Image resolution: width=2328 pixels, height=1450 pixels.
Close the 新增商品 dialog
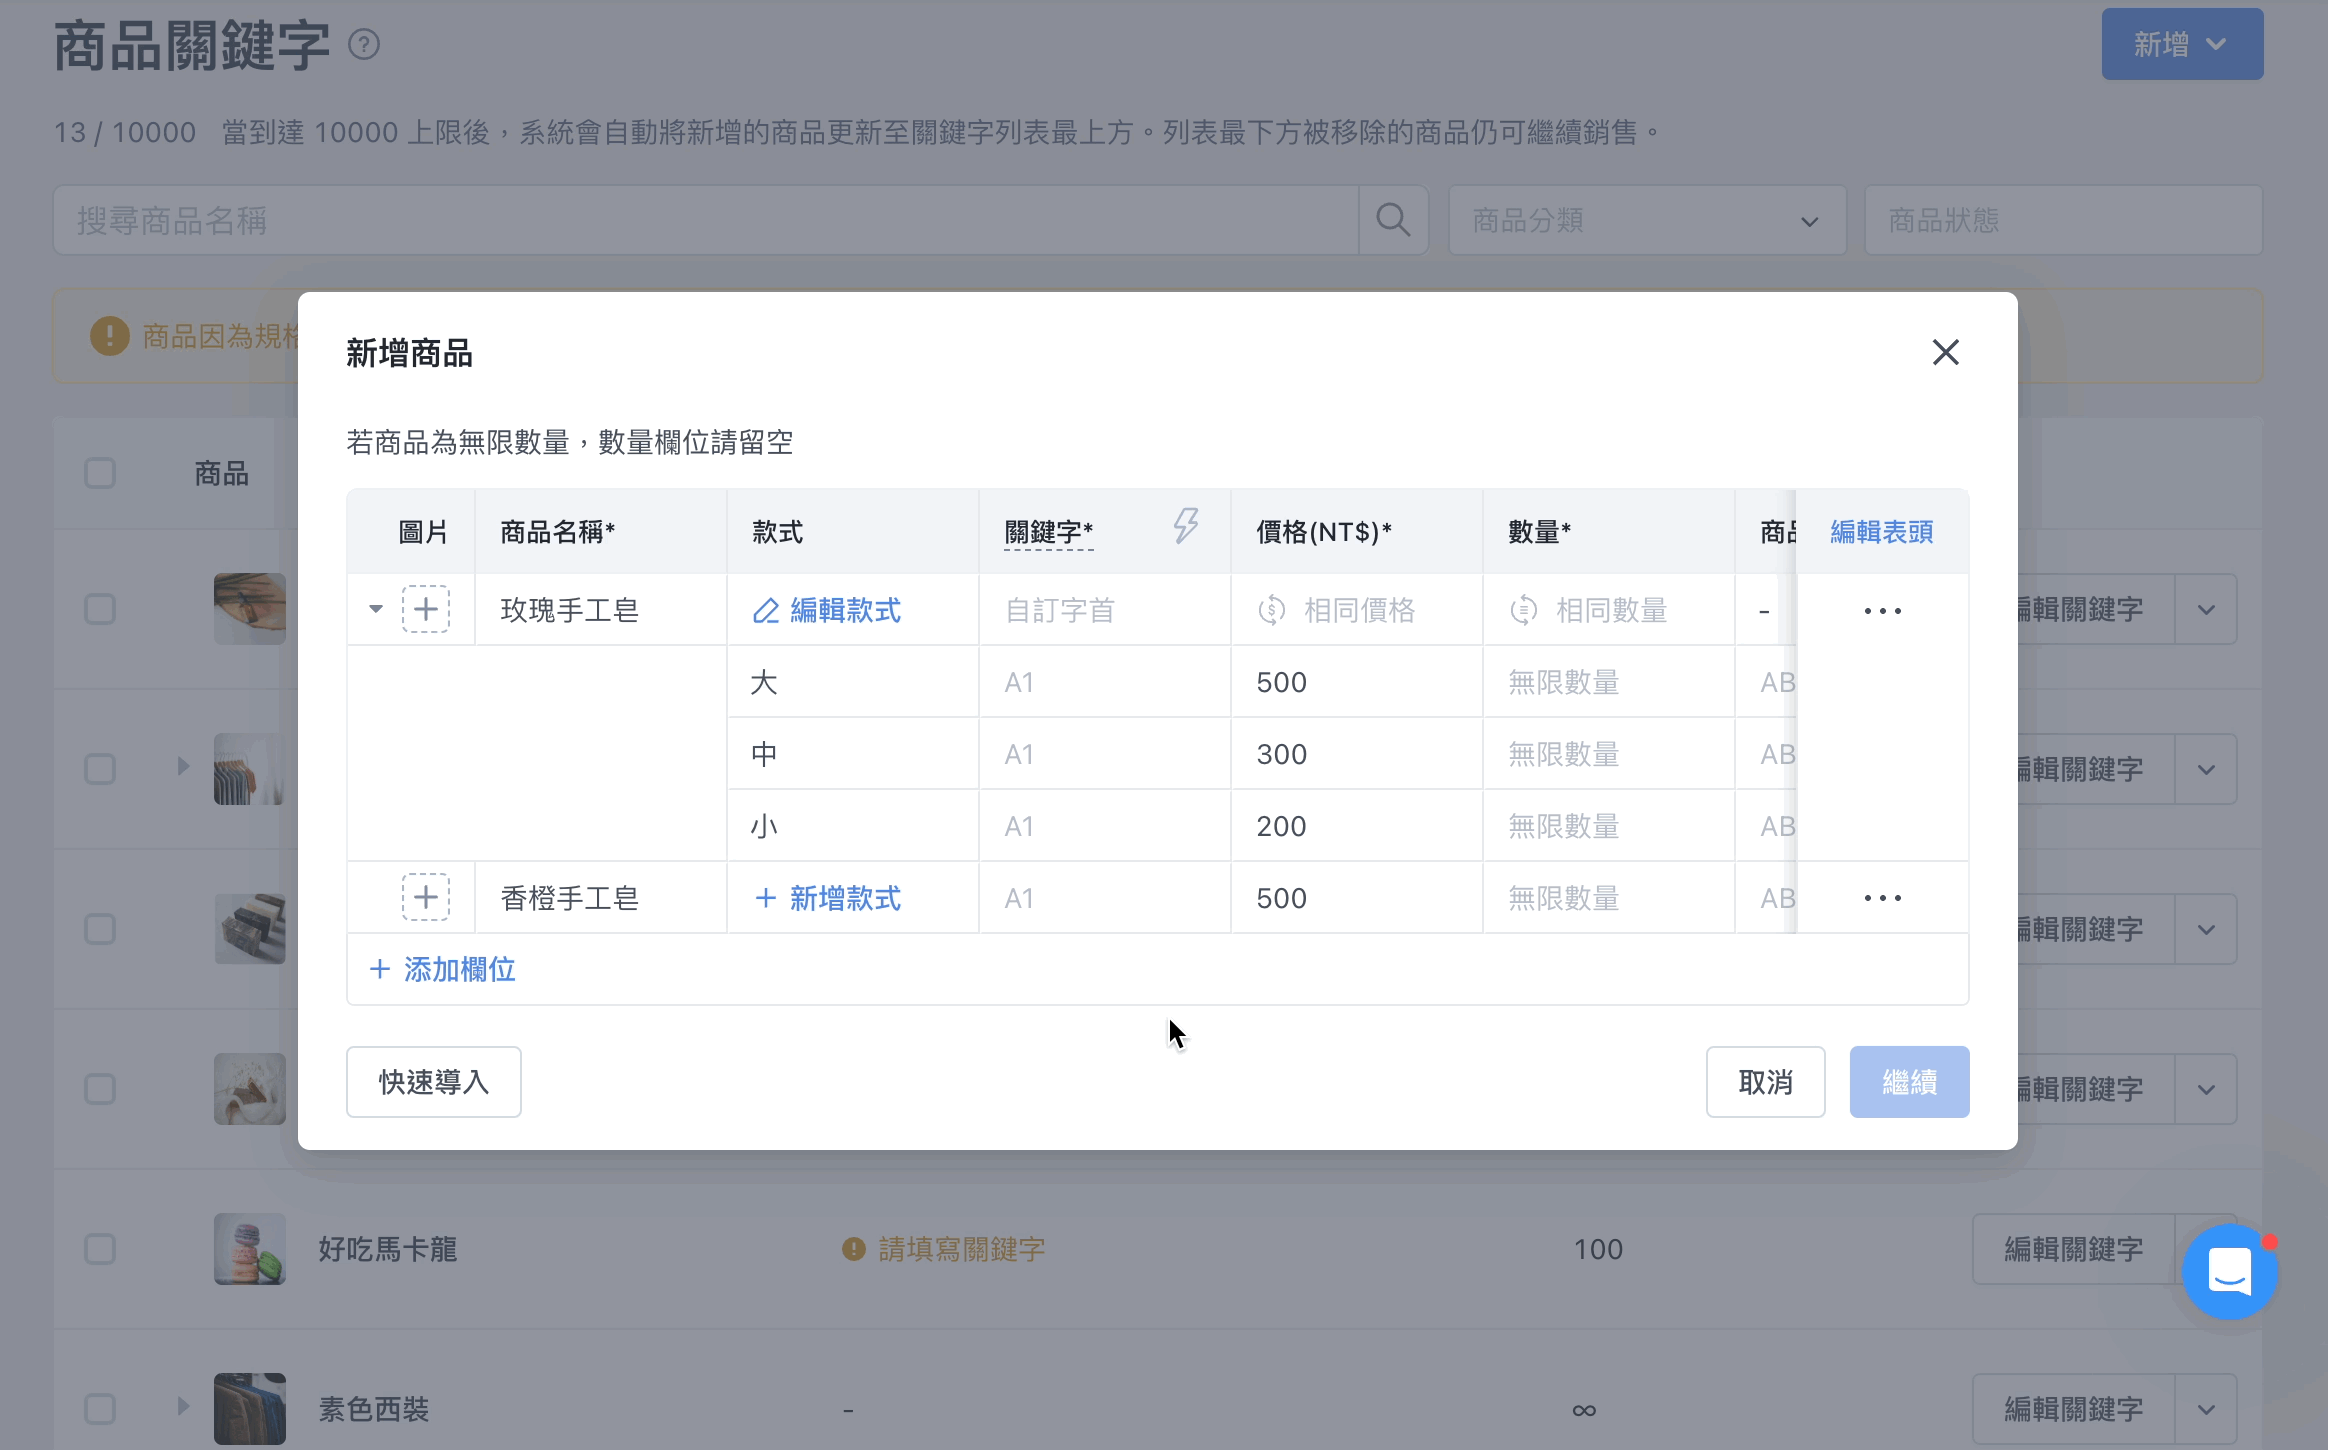pyautogui.click(x=1945, y=352)
